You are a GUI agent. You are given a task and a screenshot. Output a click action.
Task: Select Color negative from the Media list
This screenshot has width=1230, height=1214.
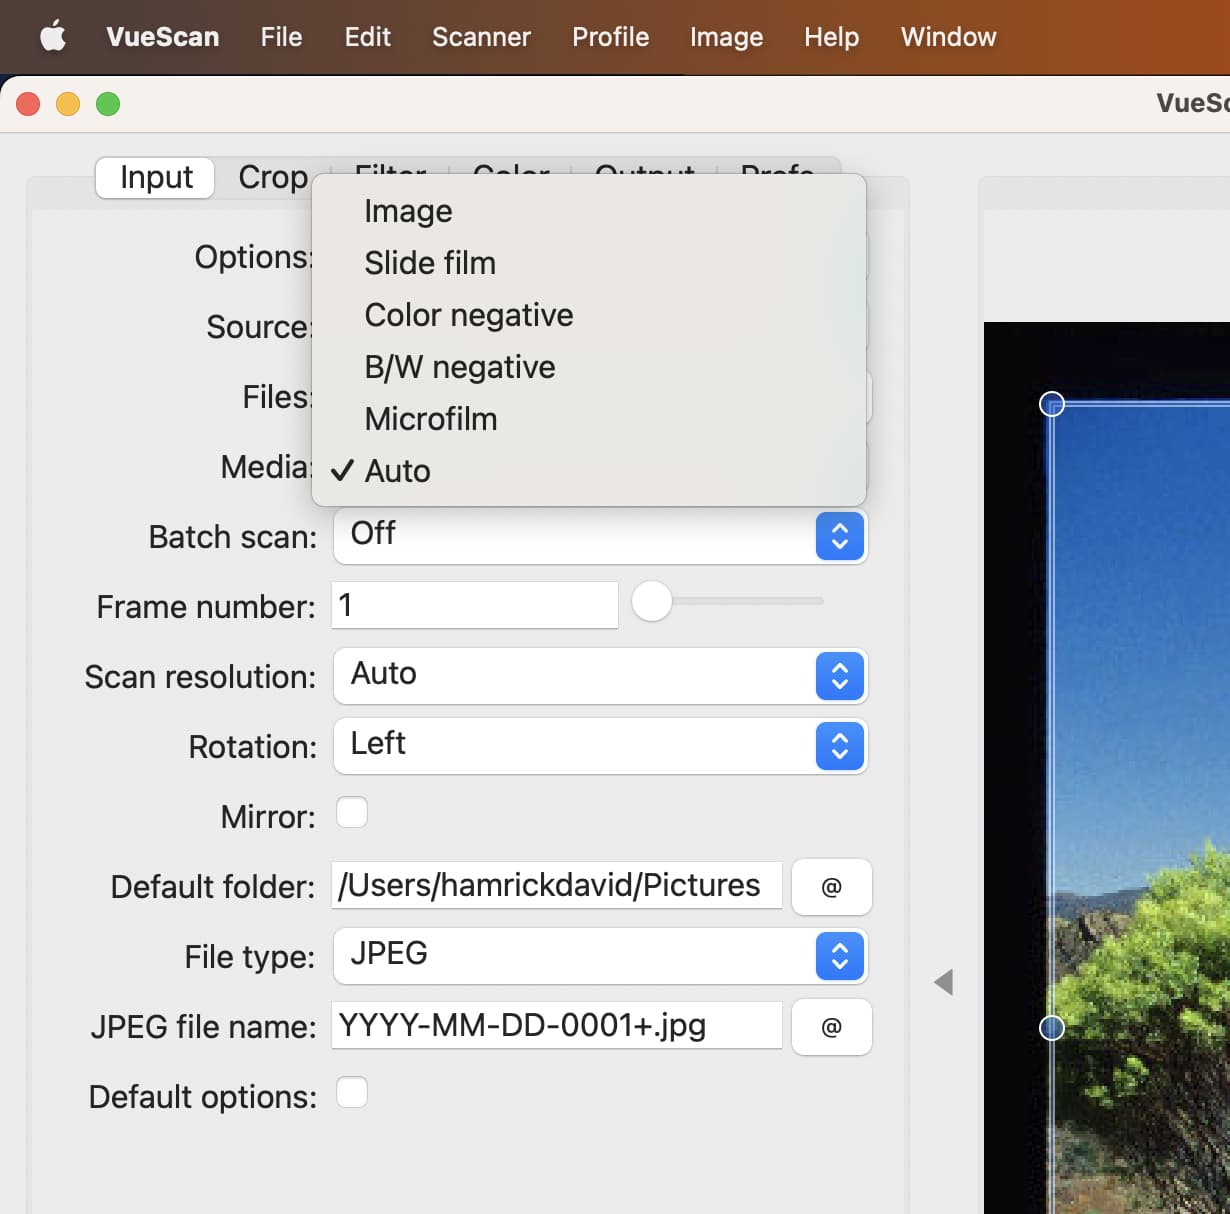click(x=468, y=315)
